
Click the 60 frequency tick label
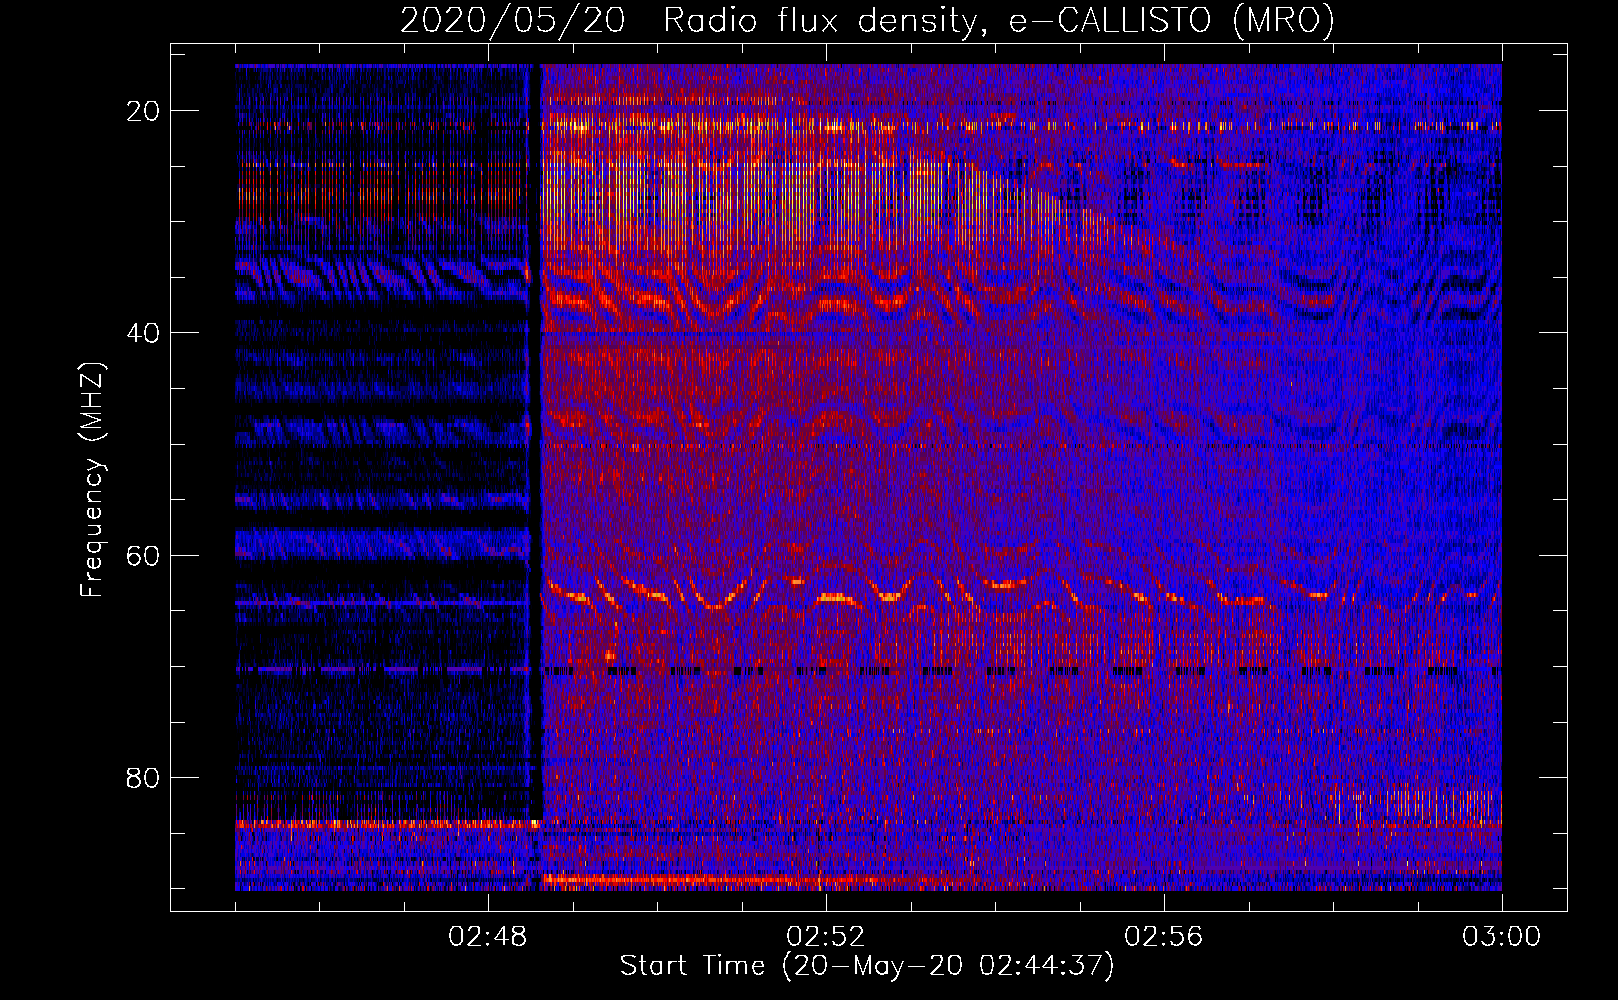coord(144,555)
